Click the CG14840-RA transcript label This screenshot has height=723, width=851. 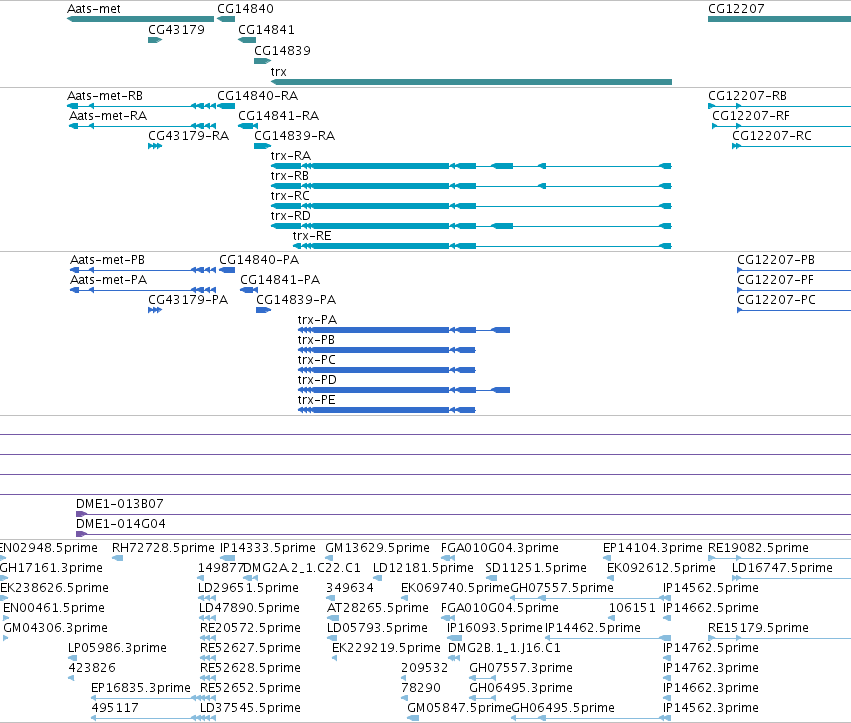258,96
